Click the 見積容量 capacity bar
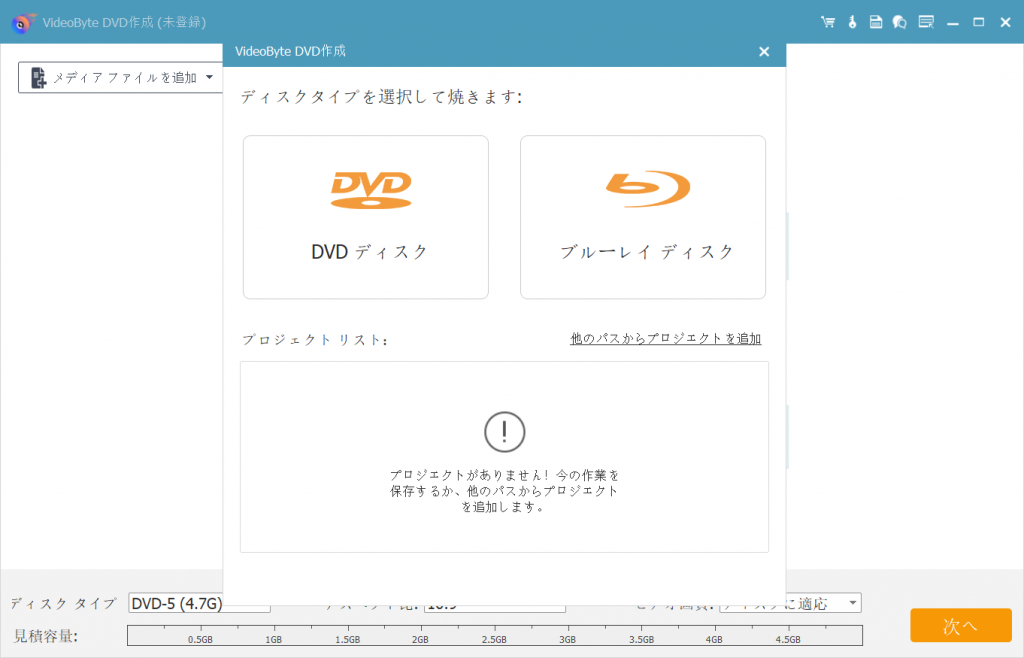This screenshot has width=1024, height=658. coord(494,636)
